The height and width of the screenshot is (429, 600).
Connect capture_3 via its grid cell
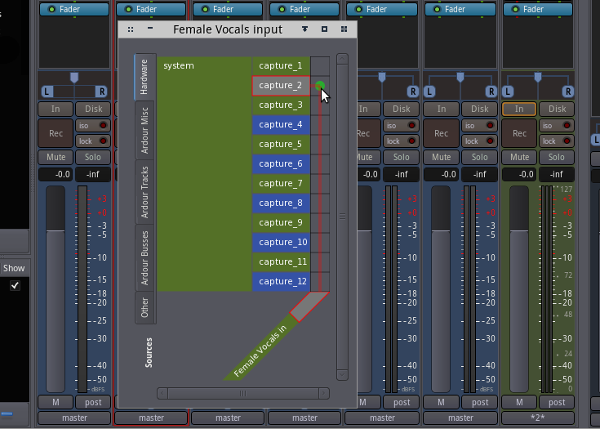point(320,105)
